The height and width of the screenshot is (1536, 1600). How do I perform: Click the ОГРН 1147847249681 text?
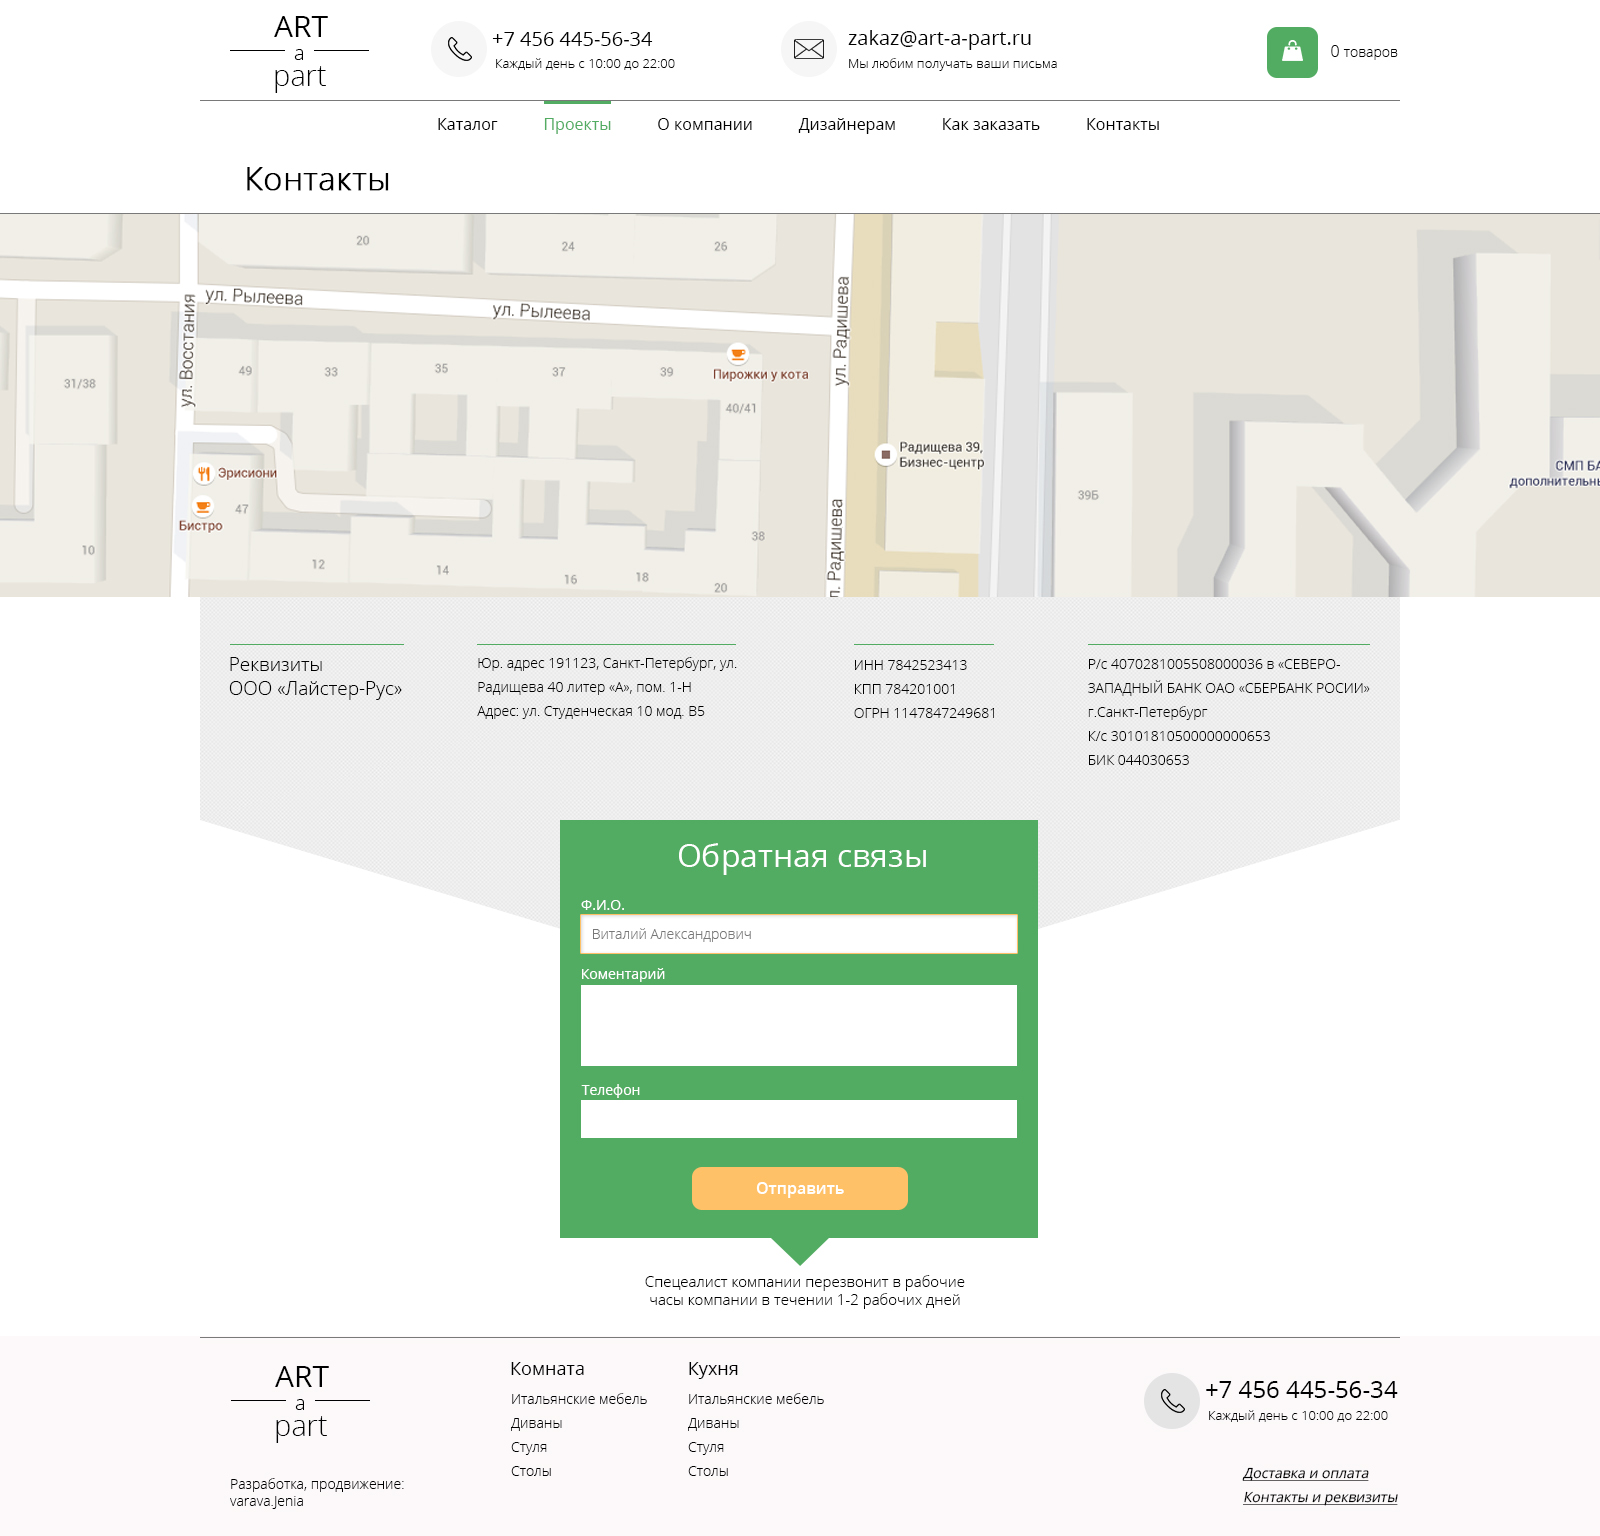pos(925,713)
